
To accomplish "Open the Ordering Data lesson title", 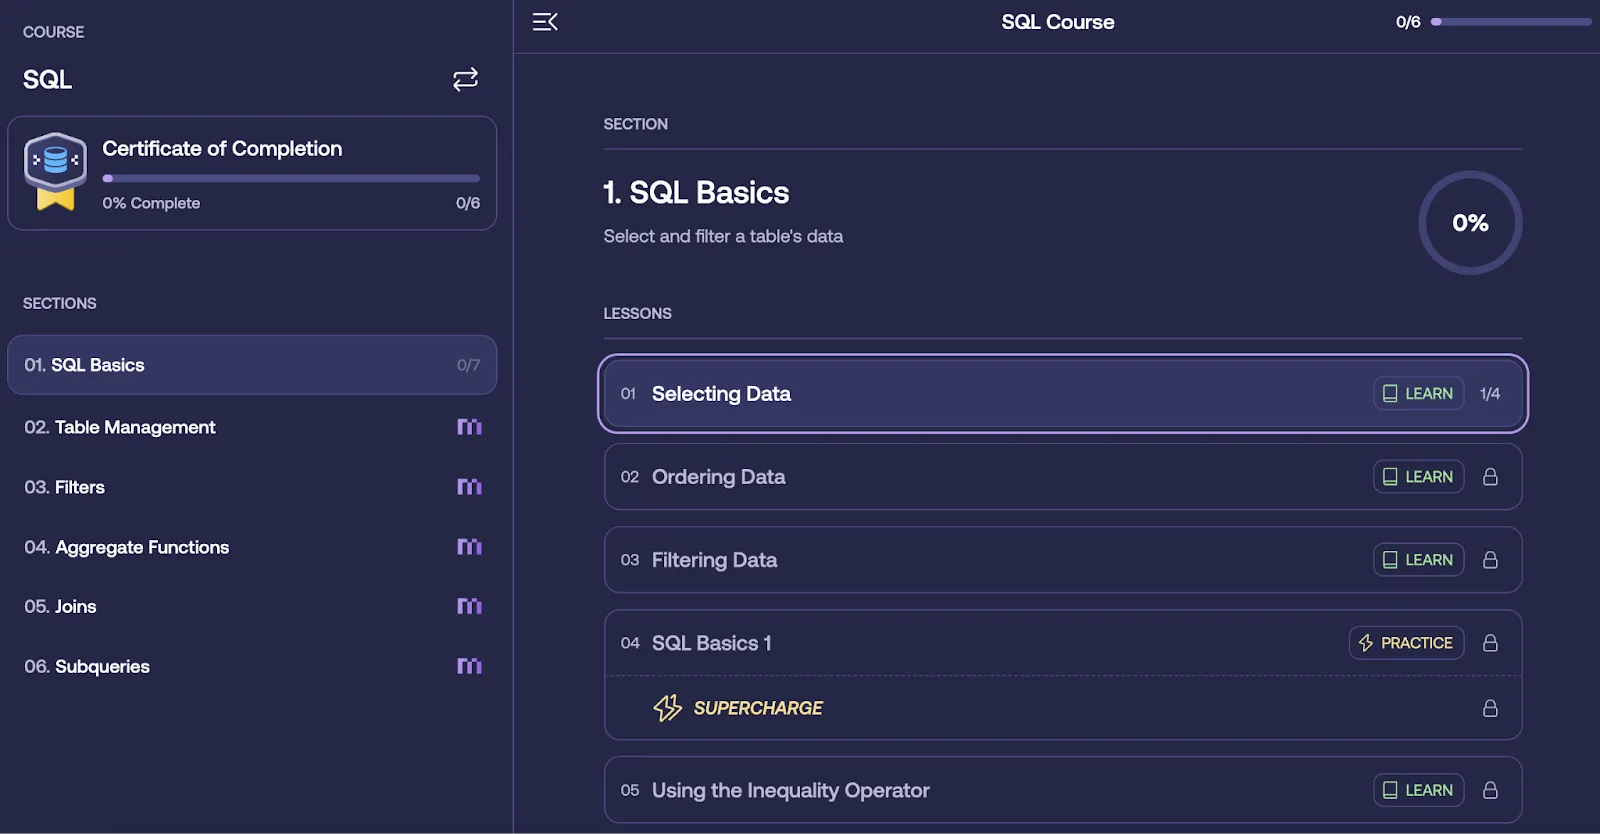I will (718, 477).
